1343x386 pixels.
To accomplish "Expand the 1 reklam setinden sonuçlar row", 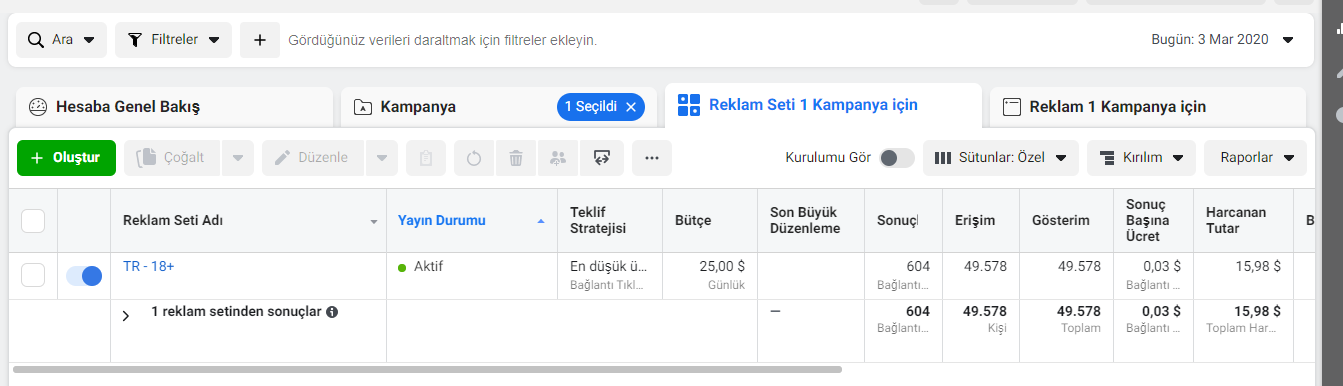I will click(x=126, y=316).
